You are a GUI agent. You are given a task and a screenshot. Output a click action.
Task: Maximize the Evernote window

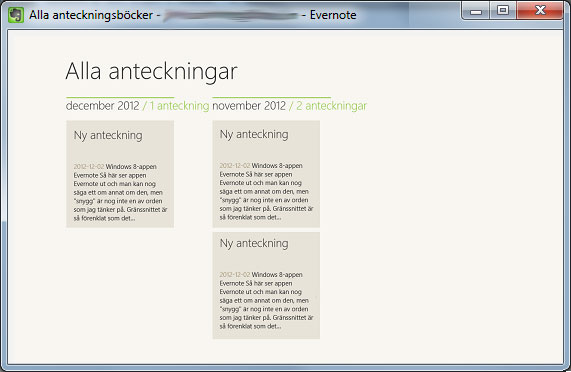(503, 11)
